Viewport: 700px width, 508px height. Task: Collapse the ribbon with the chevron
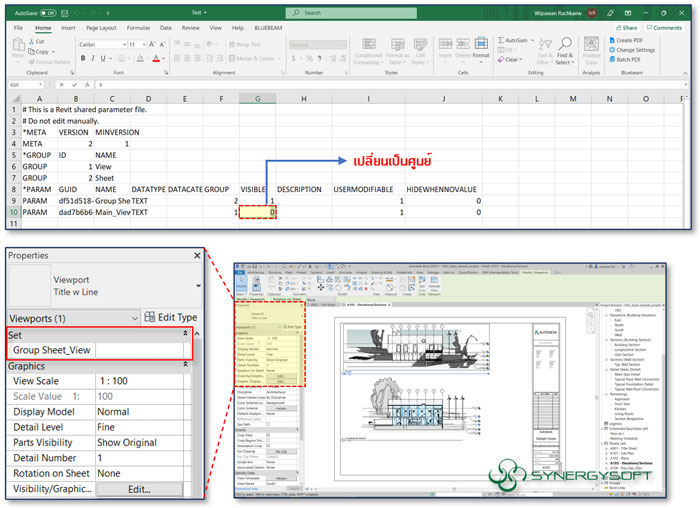(685, 73)
